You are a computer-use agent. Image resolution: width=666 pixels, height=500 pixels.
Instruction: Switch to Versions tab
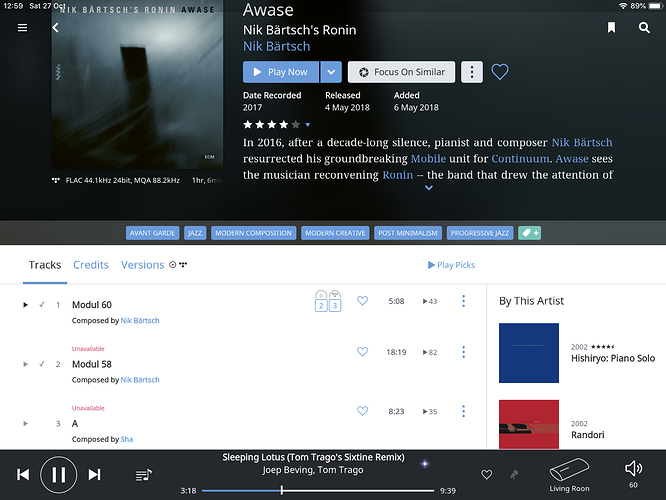(143, 265)
